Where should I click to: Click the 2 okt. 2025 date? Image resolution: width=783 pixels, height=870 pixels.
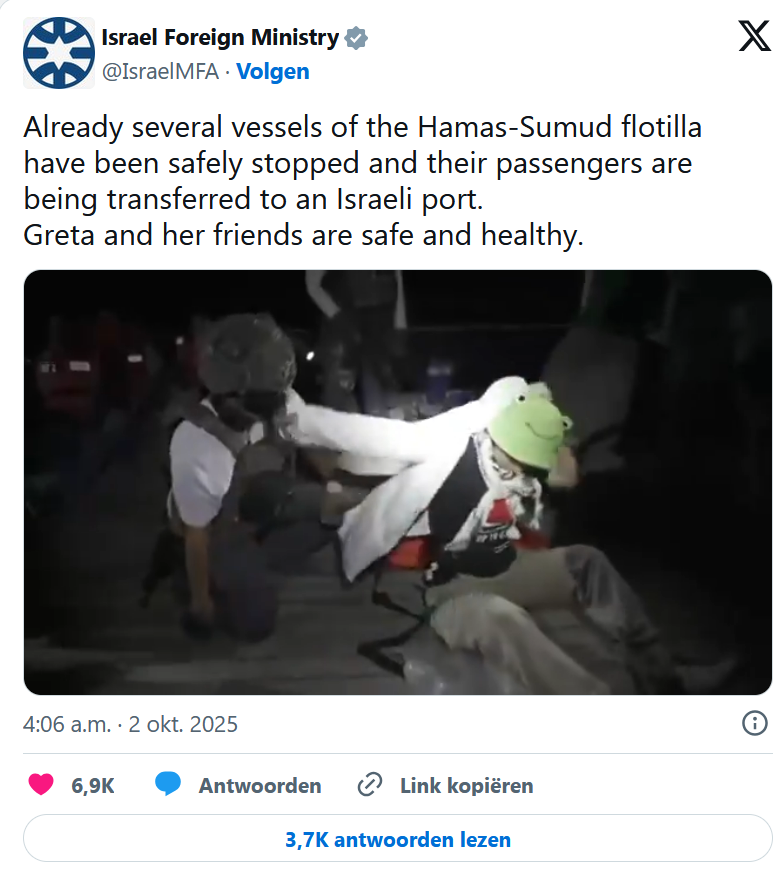click(183, 724)
